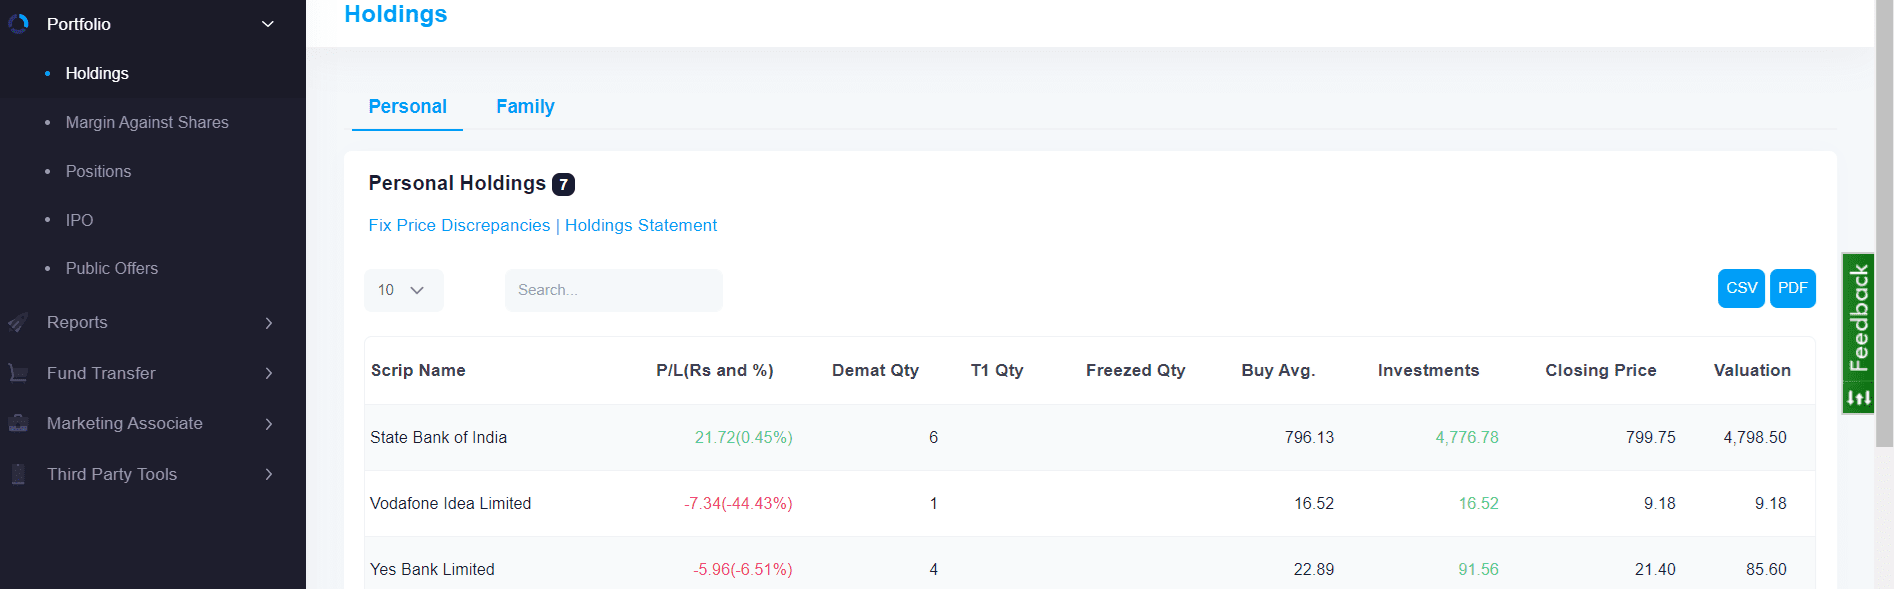Click Yes Bank investment value 91.56

[x=1478, y=569]
